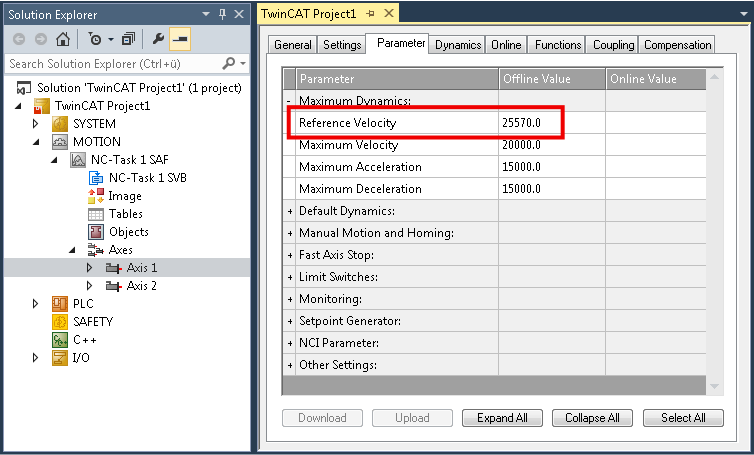The width and height of the screenshot is (754, 455).
Task: Click the parameter table scroll down arrow
Action: [715, 386]
